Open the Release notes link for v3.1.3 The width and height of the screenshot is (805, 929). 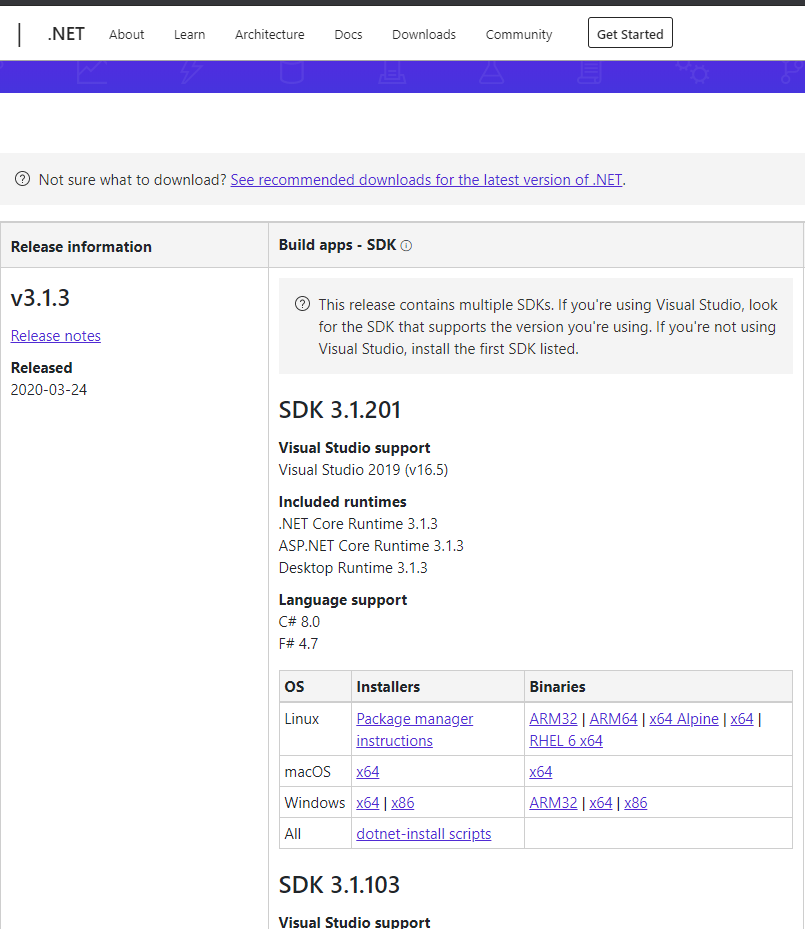pos(56,336)
